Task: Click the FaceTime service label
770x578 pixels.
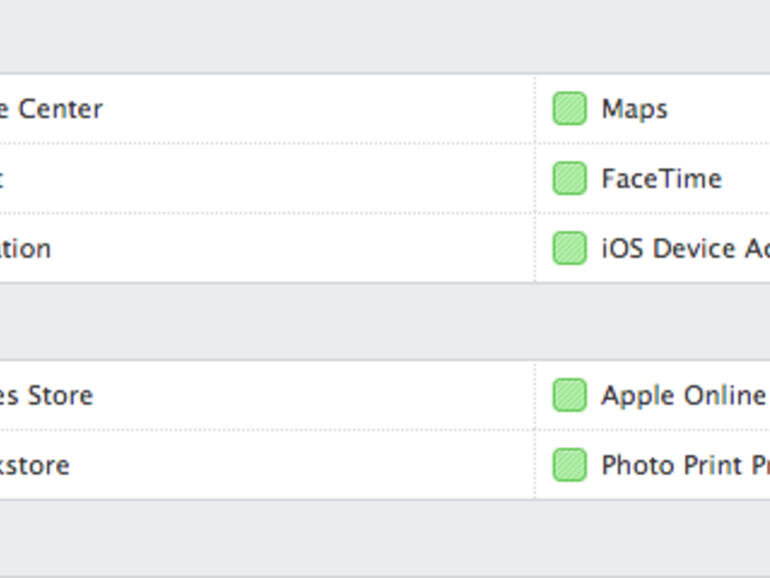Action: 661,178
